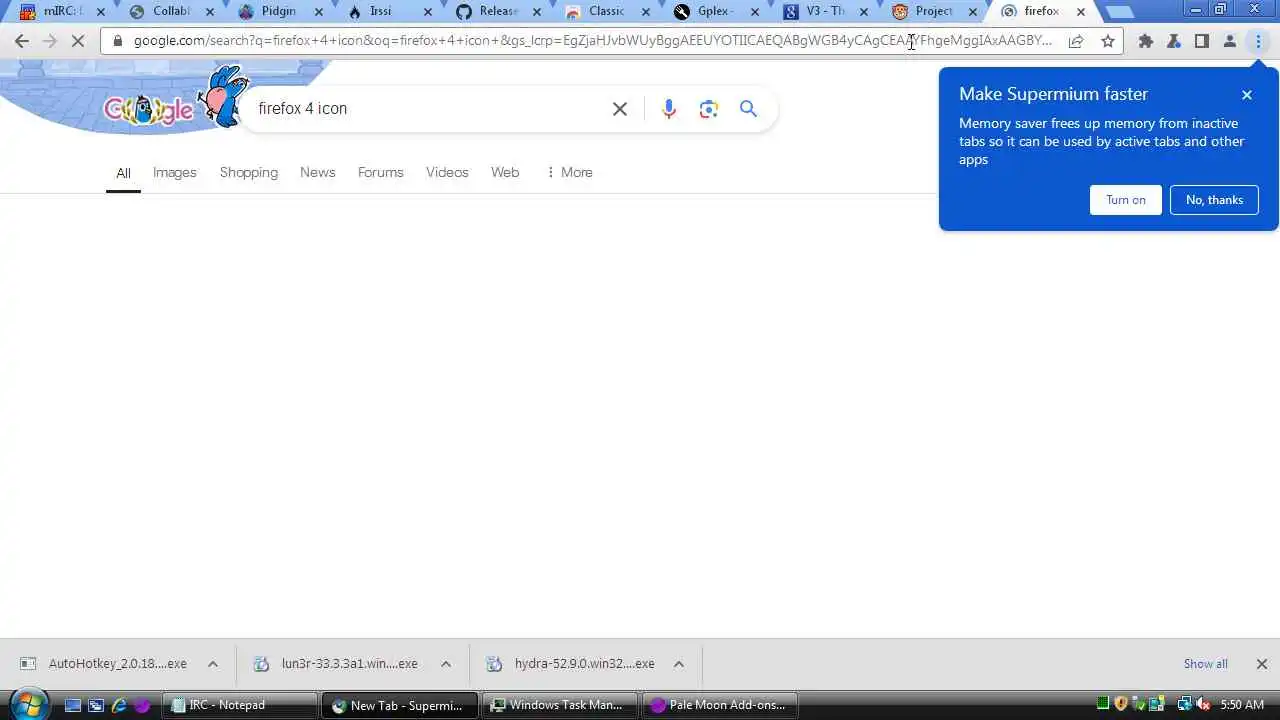Open Windows Task Manager taskbar window
Screen dimensions: 1280x720
[559, 705]
